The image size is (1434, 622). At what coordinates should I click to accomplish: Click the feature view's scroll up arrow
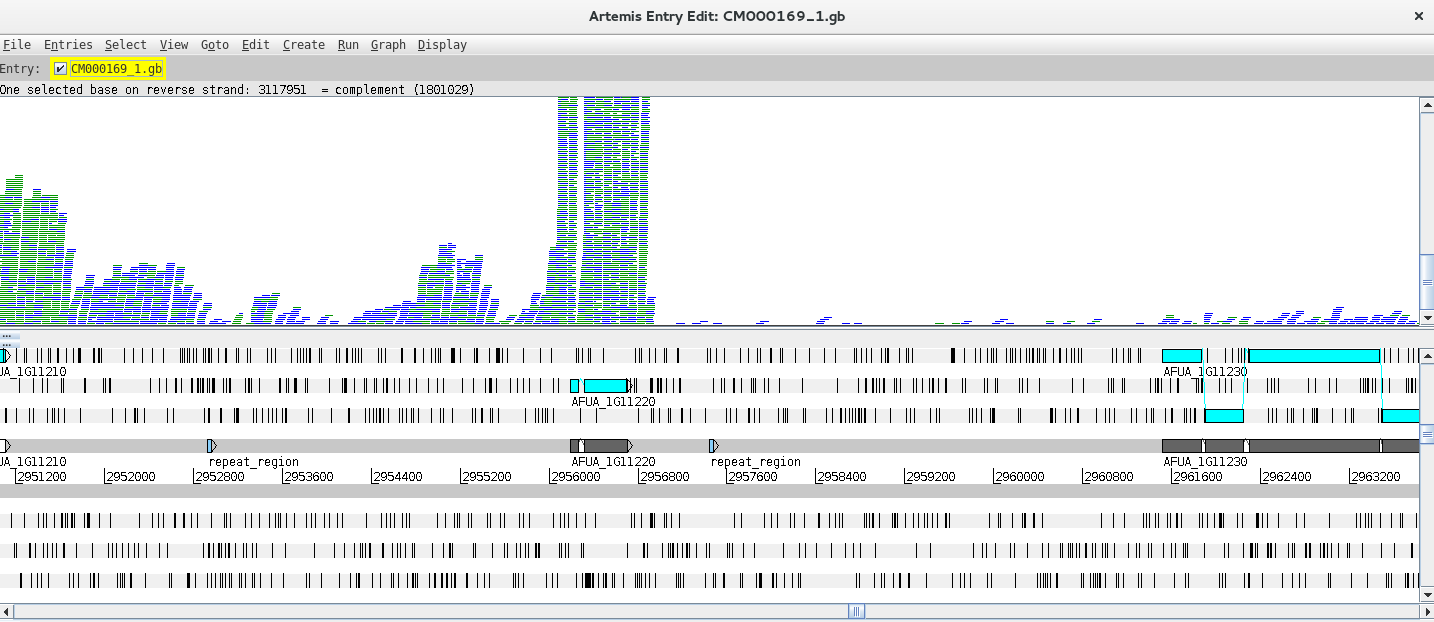1426,355
